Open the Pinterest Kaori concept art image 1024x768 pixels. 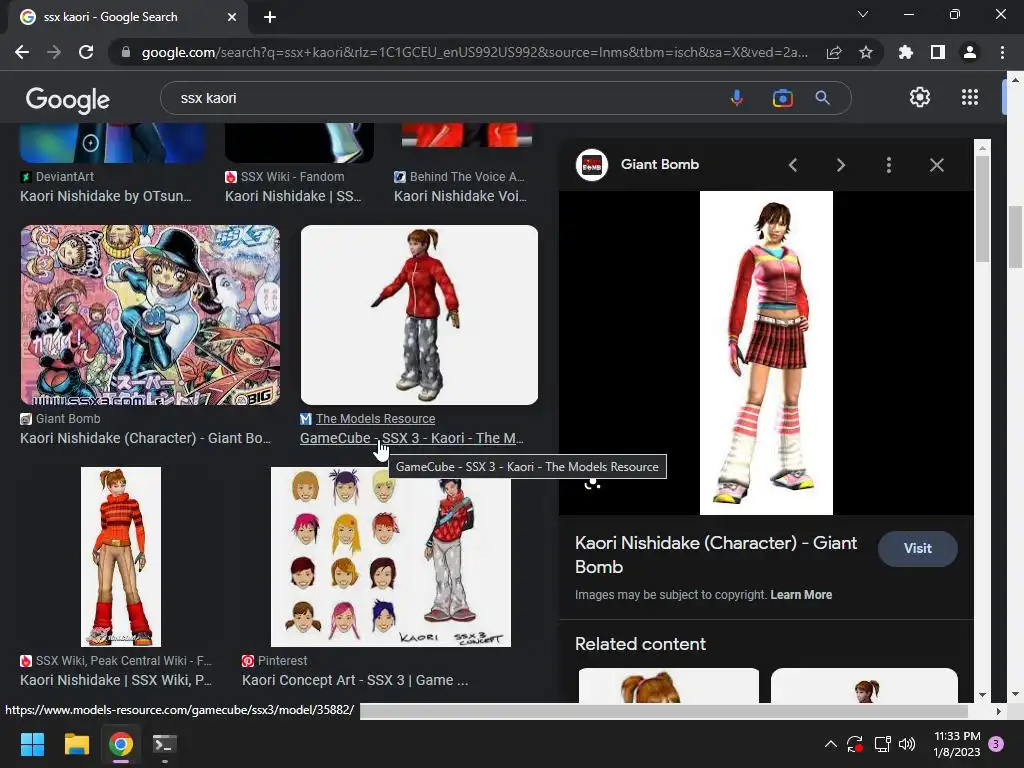391,556
